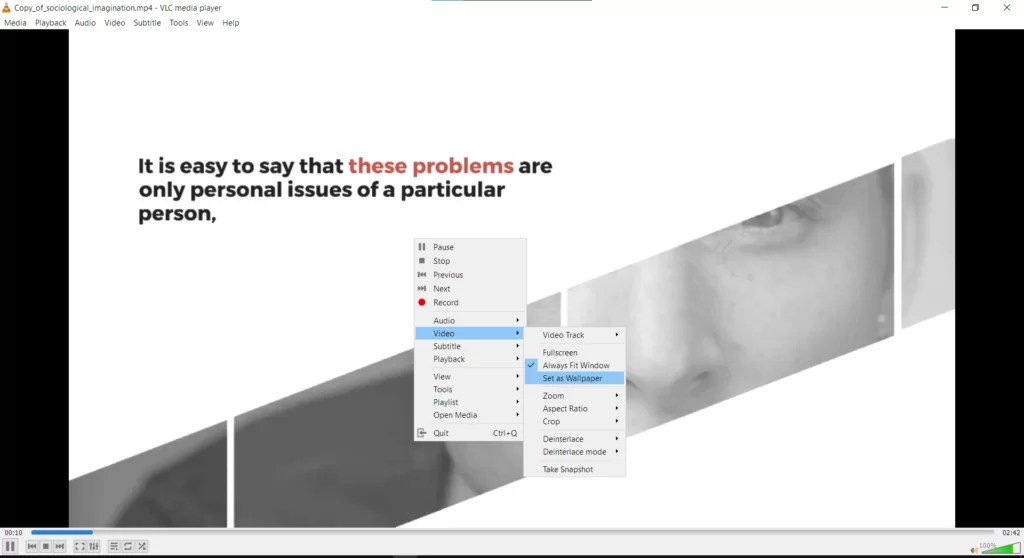Image resolution: width=1024 pixels, height=558 pixels.
Task: Click the Previous icon in context menu
Action: (422, 274)
